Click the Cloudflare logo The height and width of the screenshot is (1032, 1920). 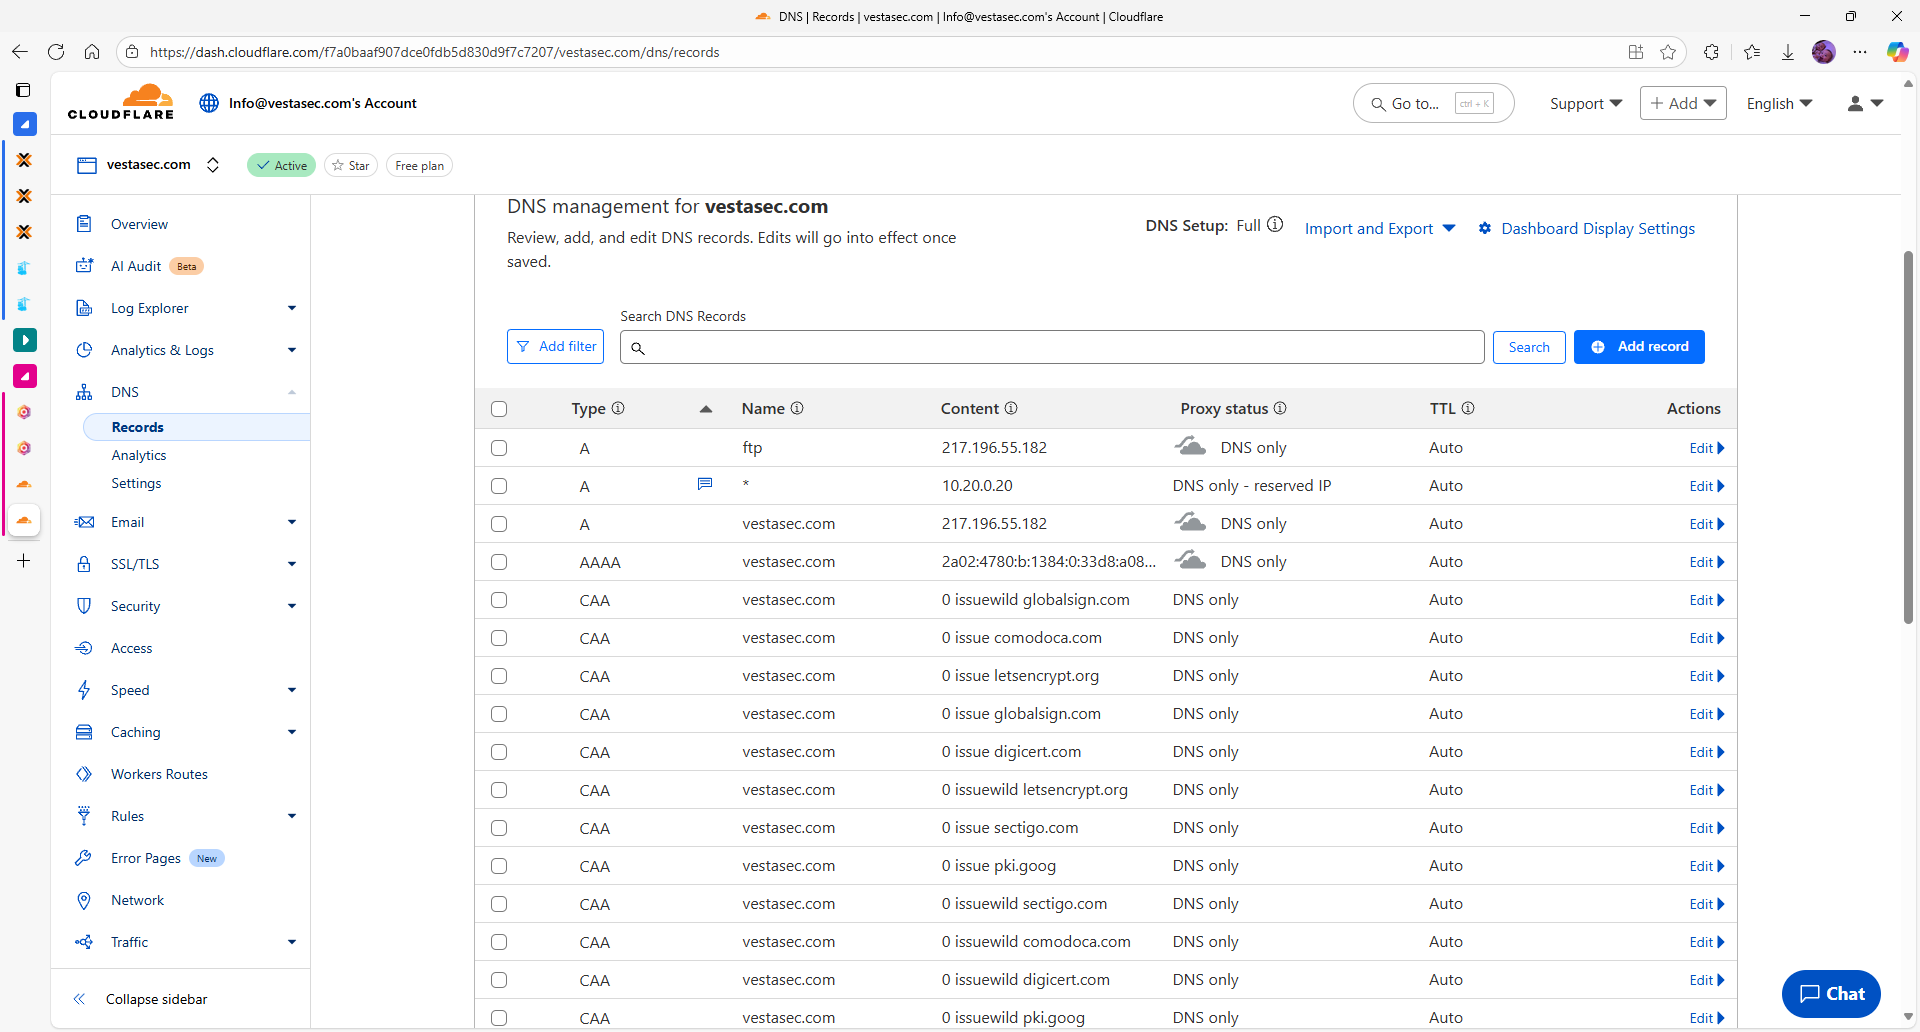pos(121,102)
